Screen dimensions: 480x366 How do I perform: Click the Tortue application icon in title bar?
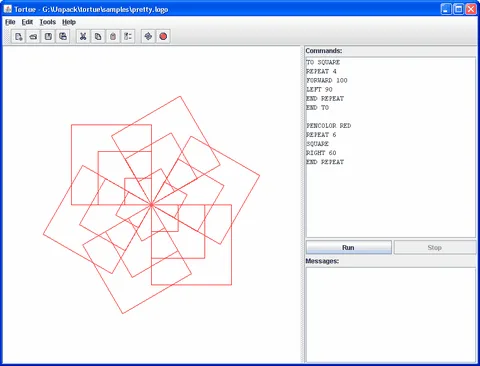(8, 9)
